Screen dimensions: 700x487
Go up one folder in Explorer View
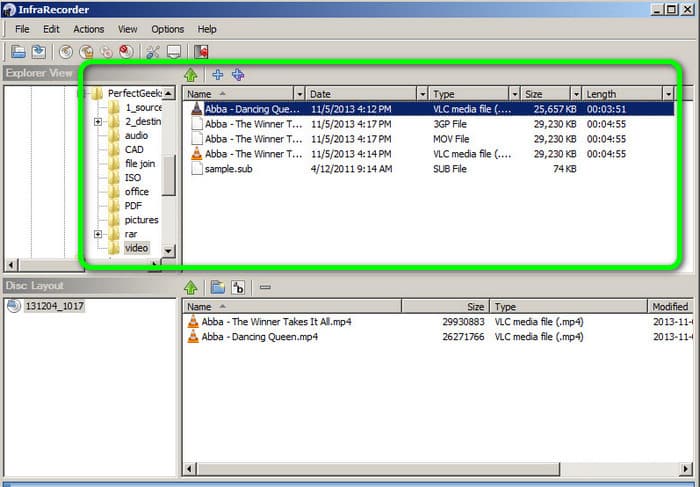191,75
